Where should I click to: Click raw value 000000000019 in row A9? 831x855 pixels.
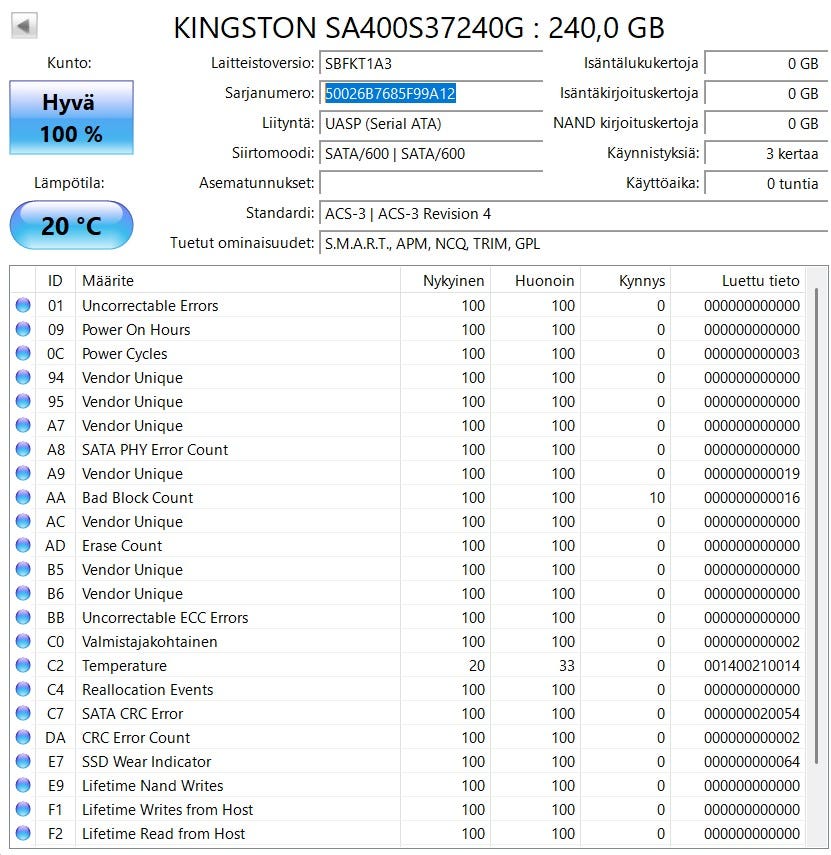pos(751,473)
